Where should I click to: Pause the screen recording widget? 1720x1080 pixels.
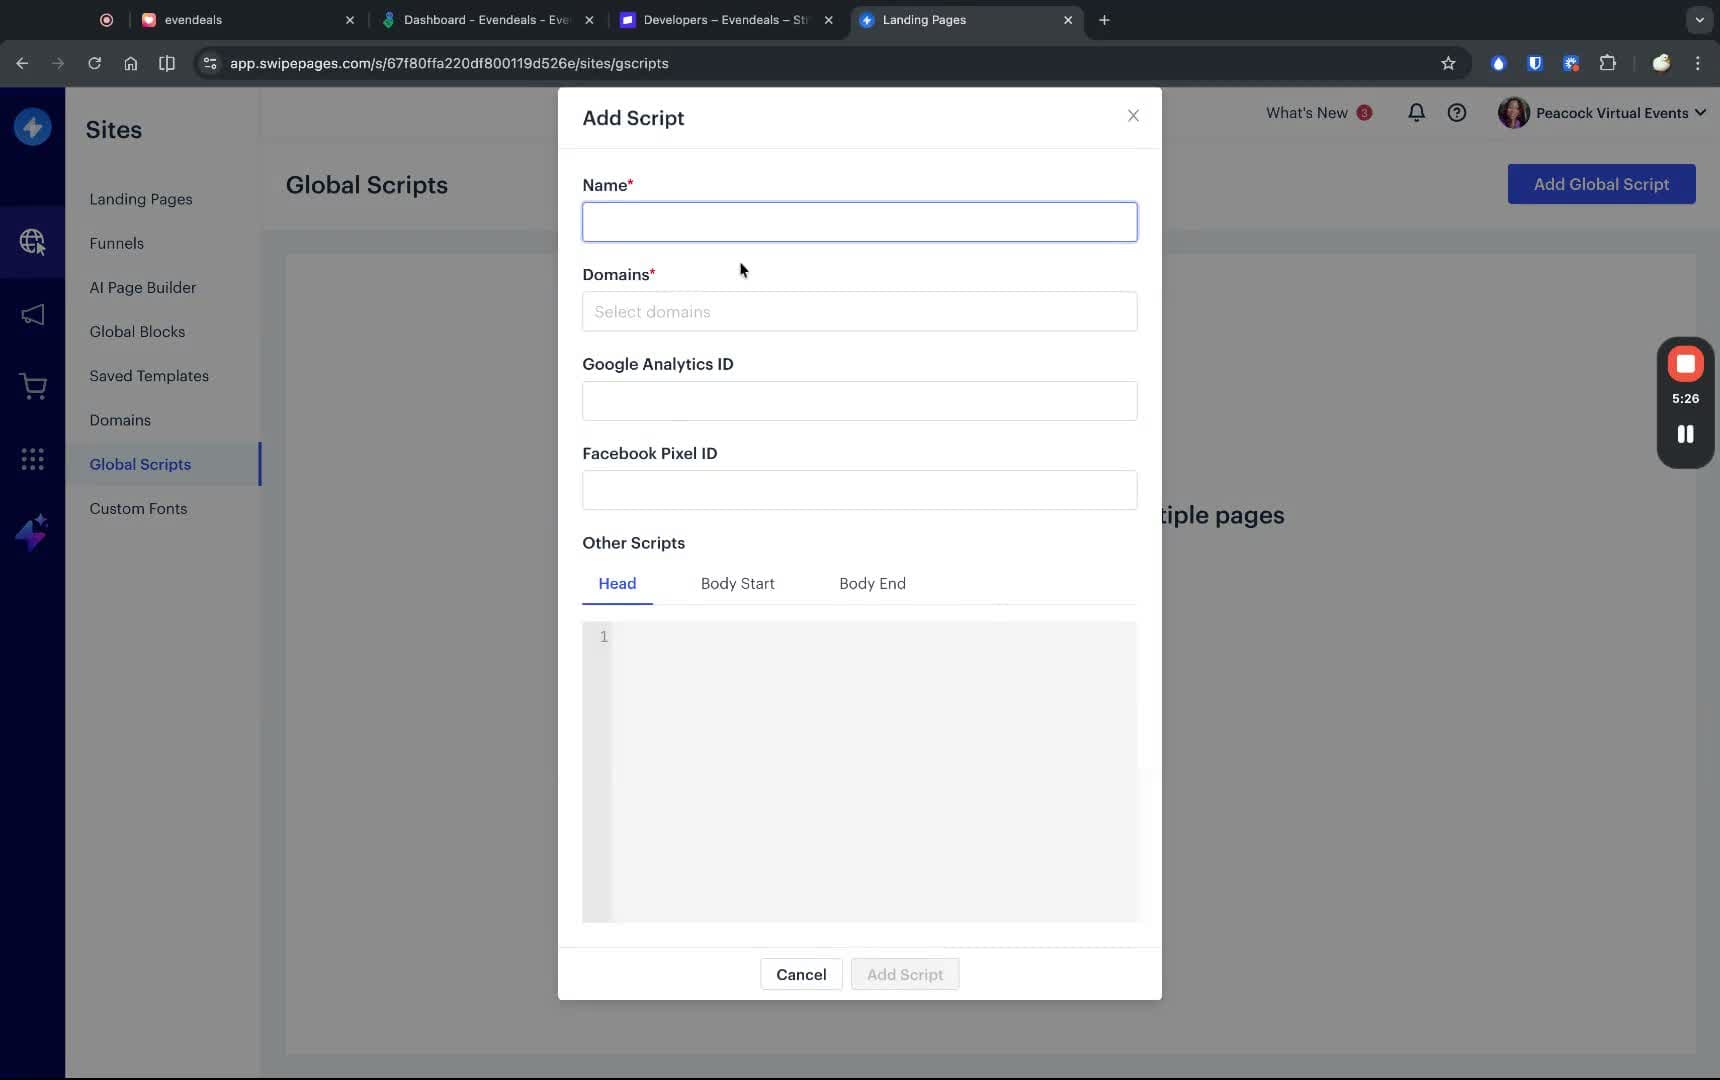tap(1684, 434)
